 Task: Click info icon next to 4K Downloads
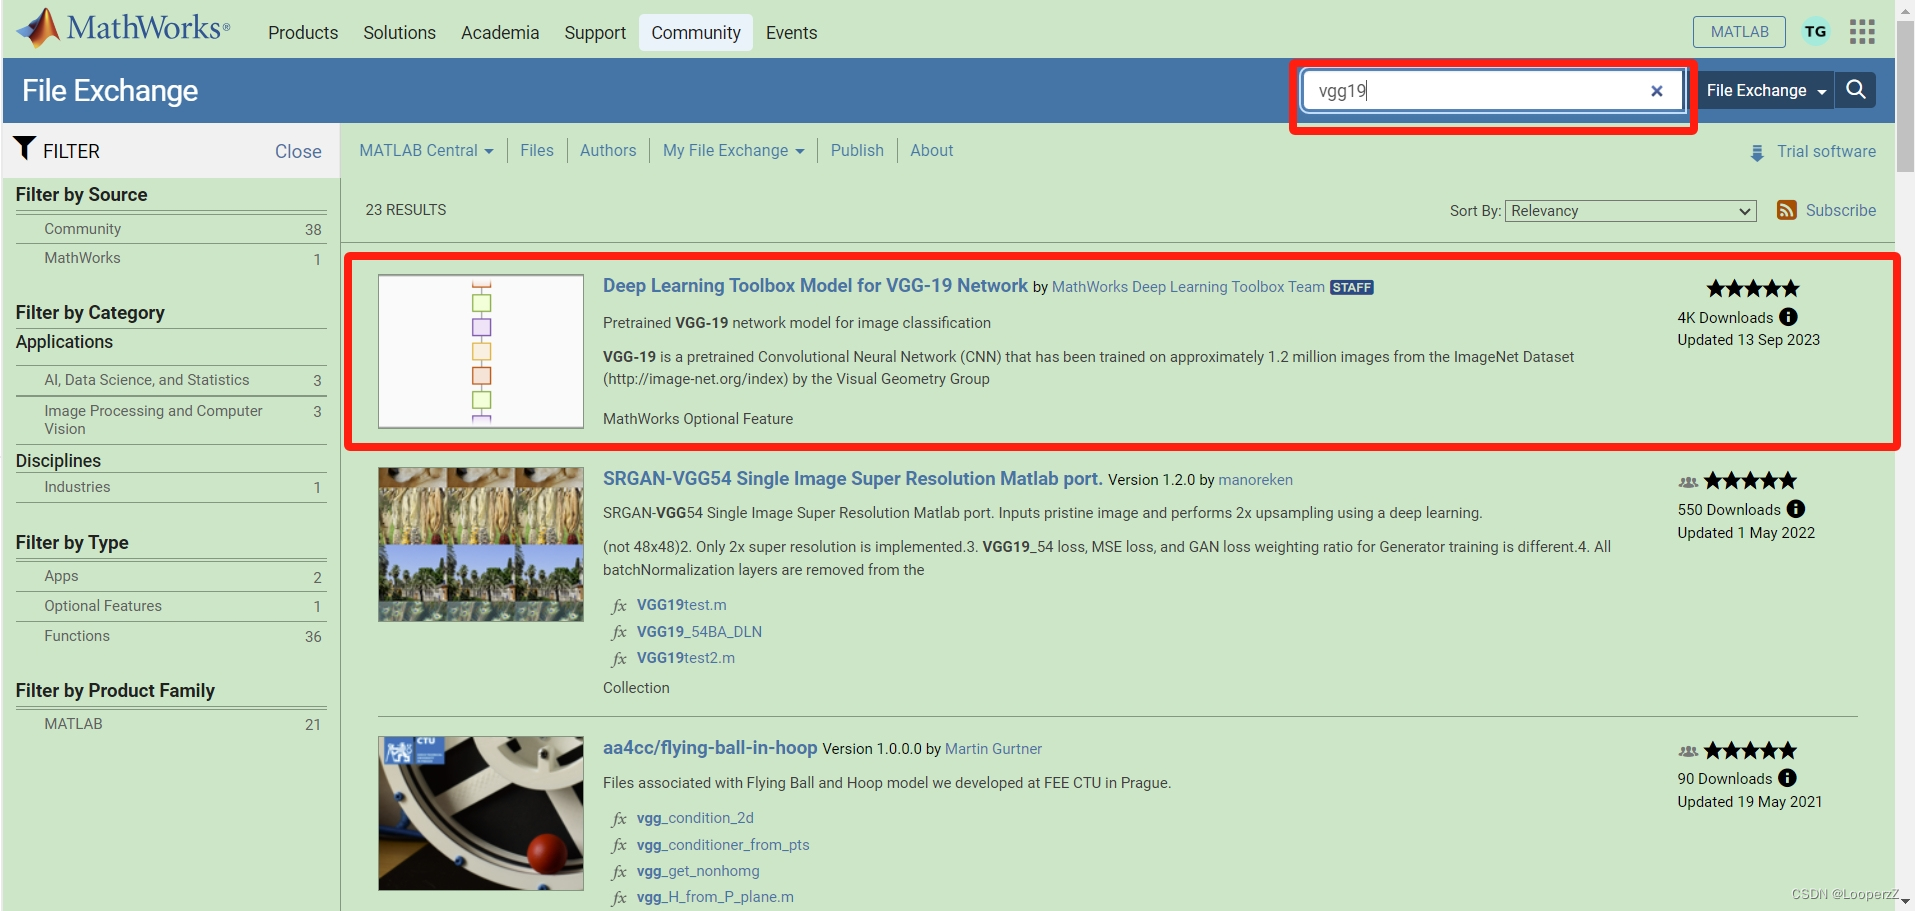(1788, 317)
